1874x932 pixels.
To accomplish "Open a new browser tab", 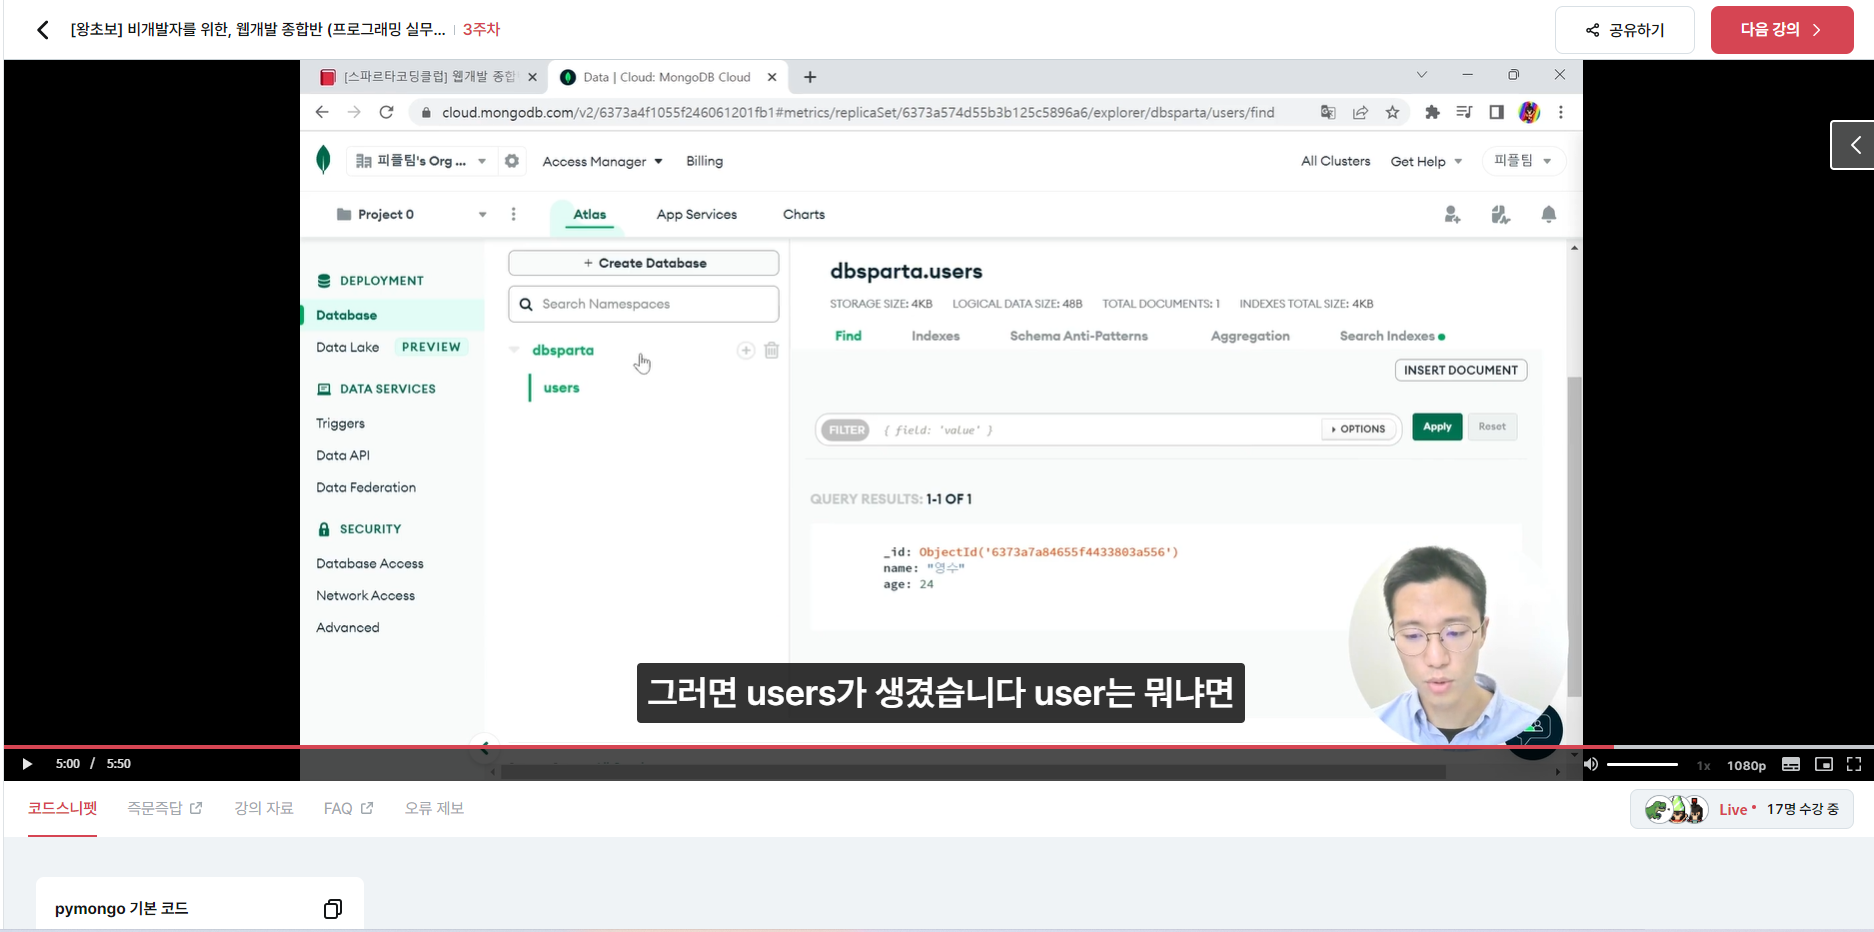I will [810, 77].
